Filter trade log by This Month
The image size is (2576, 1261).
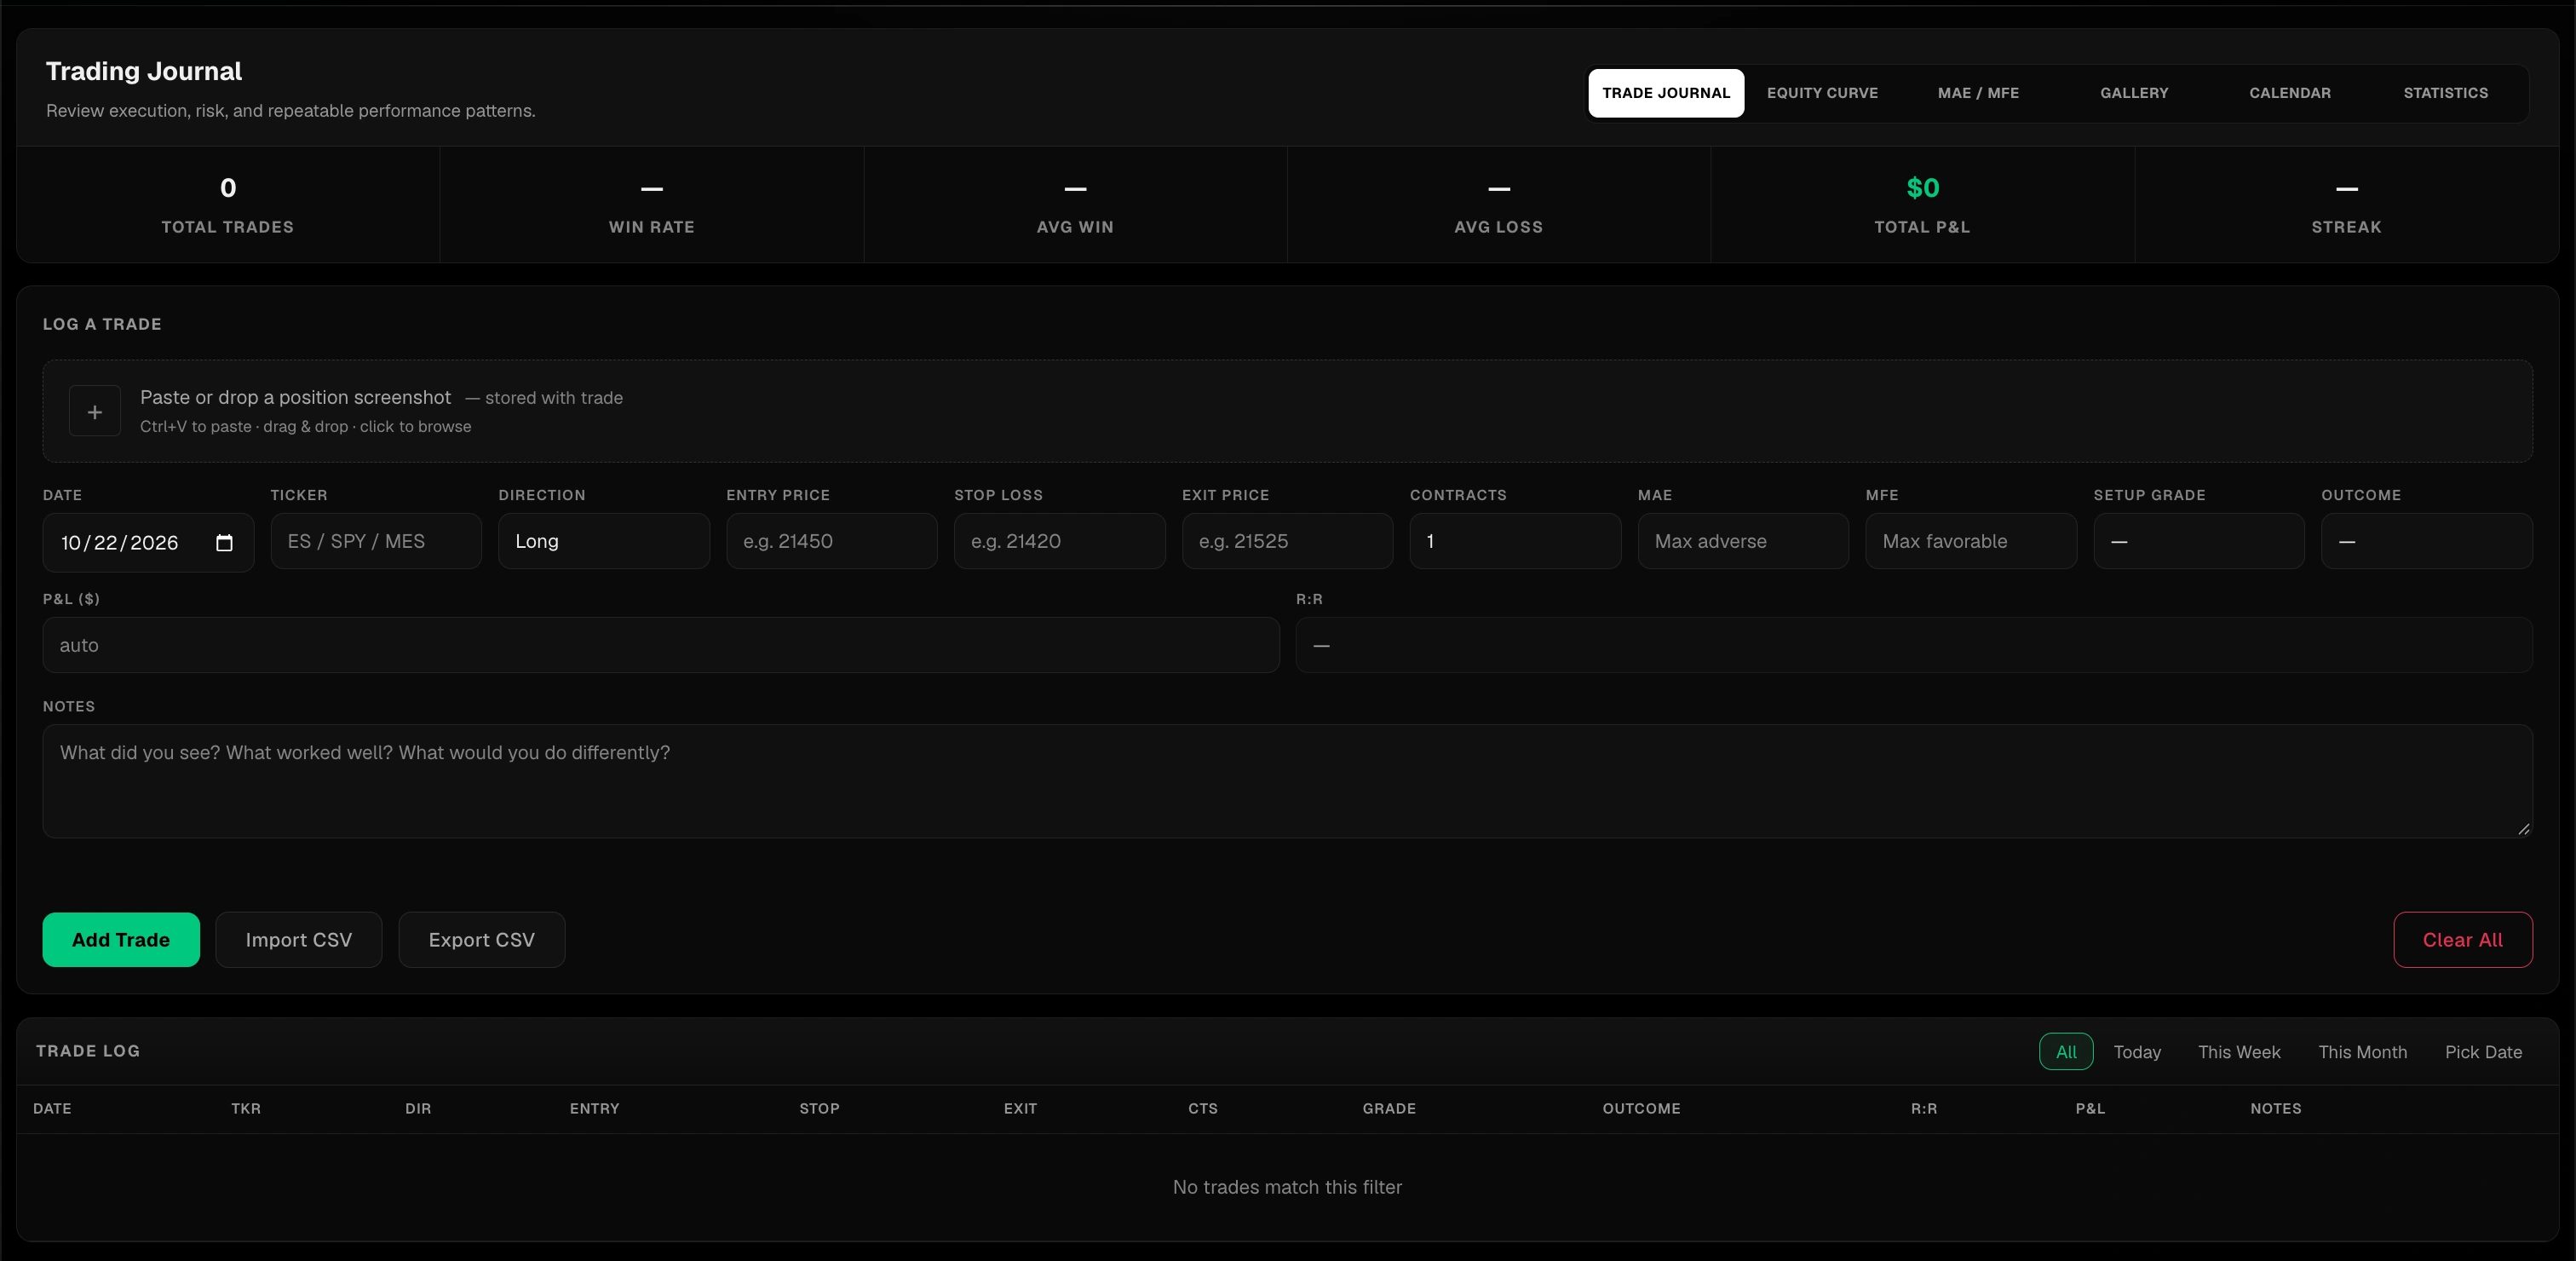(x=2363, y=1052)
